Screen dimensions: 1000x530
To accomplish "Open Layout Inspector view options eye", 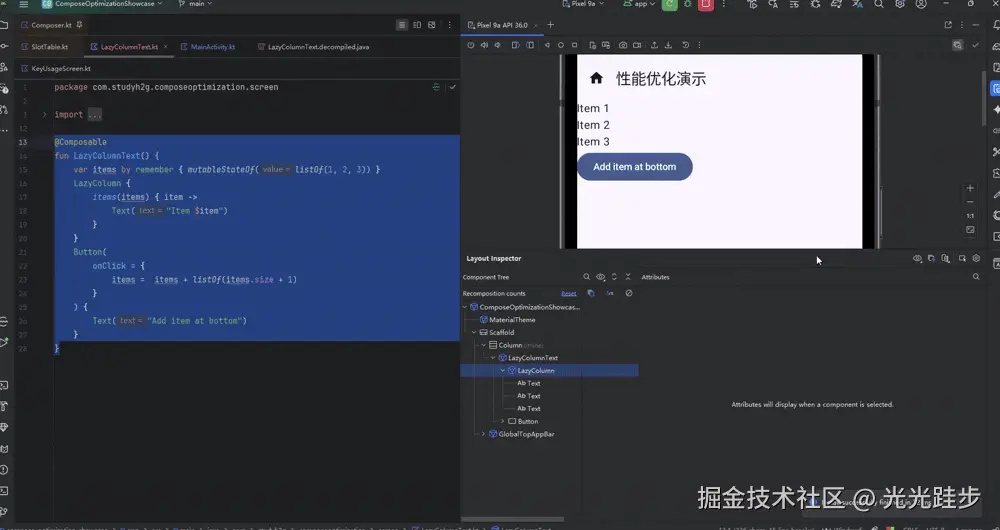I will [917, 258].
